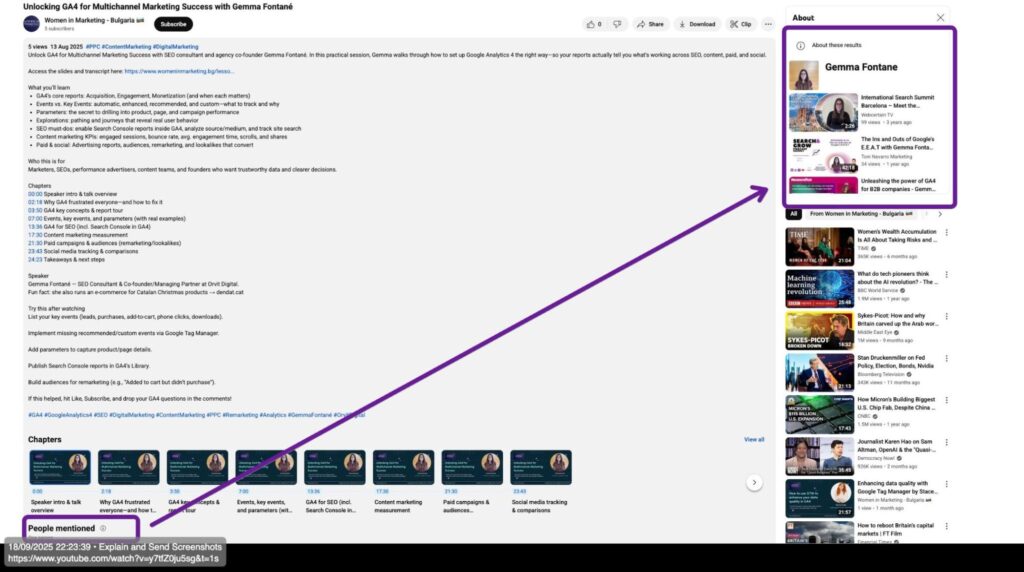Open the three-dot more actions menu
Viewport: 1024px width, 572px height.
tap(768, 24)
